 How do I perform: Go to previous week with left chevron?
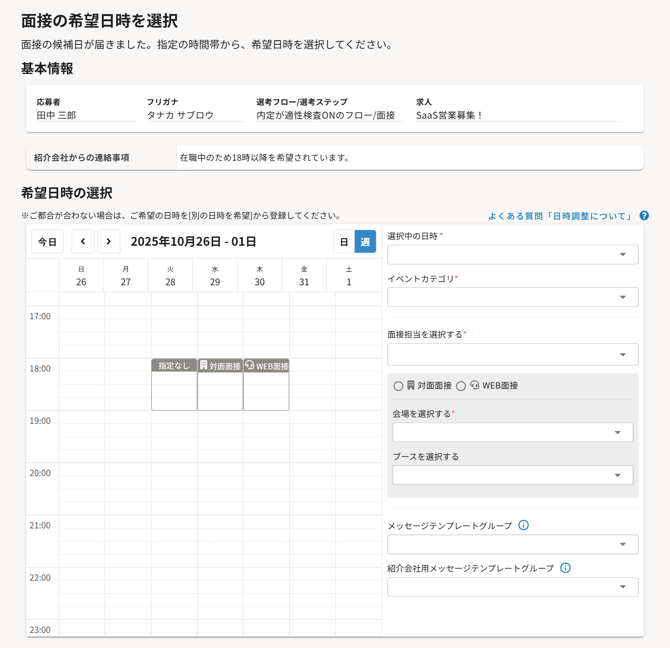(x=83, y=241)
